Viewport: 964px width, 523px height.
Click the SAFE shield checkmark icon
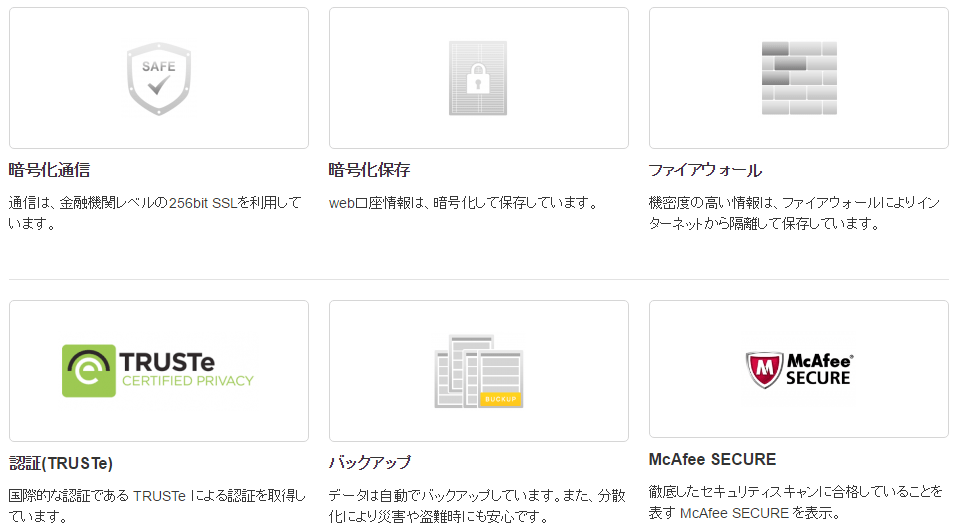pyautogui.click(x=158, y=79)
